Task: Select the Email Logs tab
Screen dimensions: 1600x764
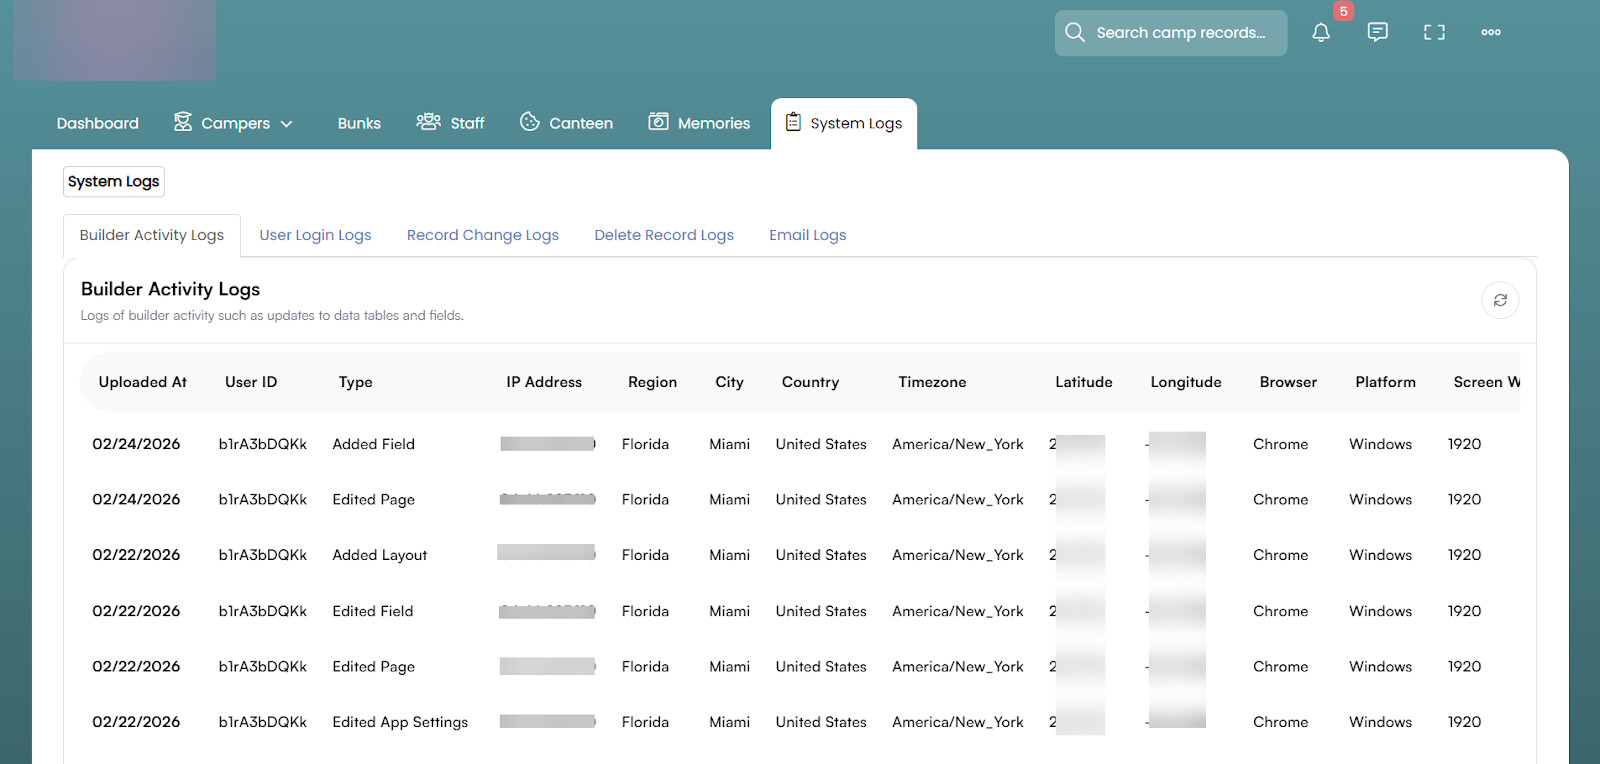Action: [807, 235]
